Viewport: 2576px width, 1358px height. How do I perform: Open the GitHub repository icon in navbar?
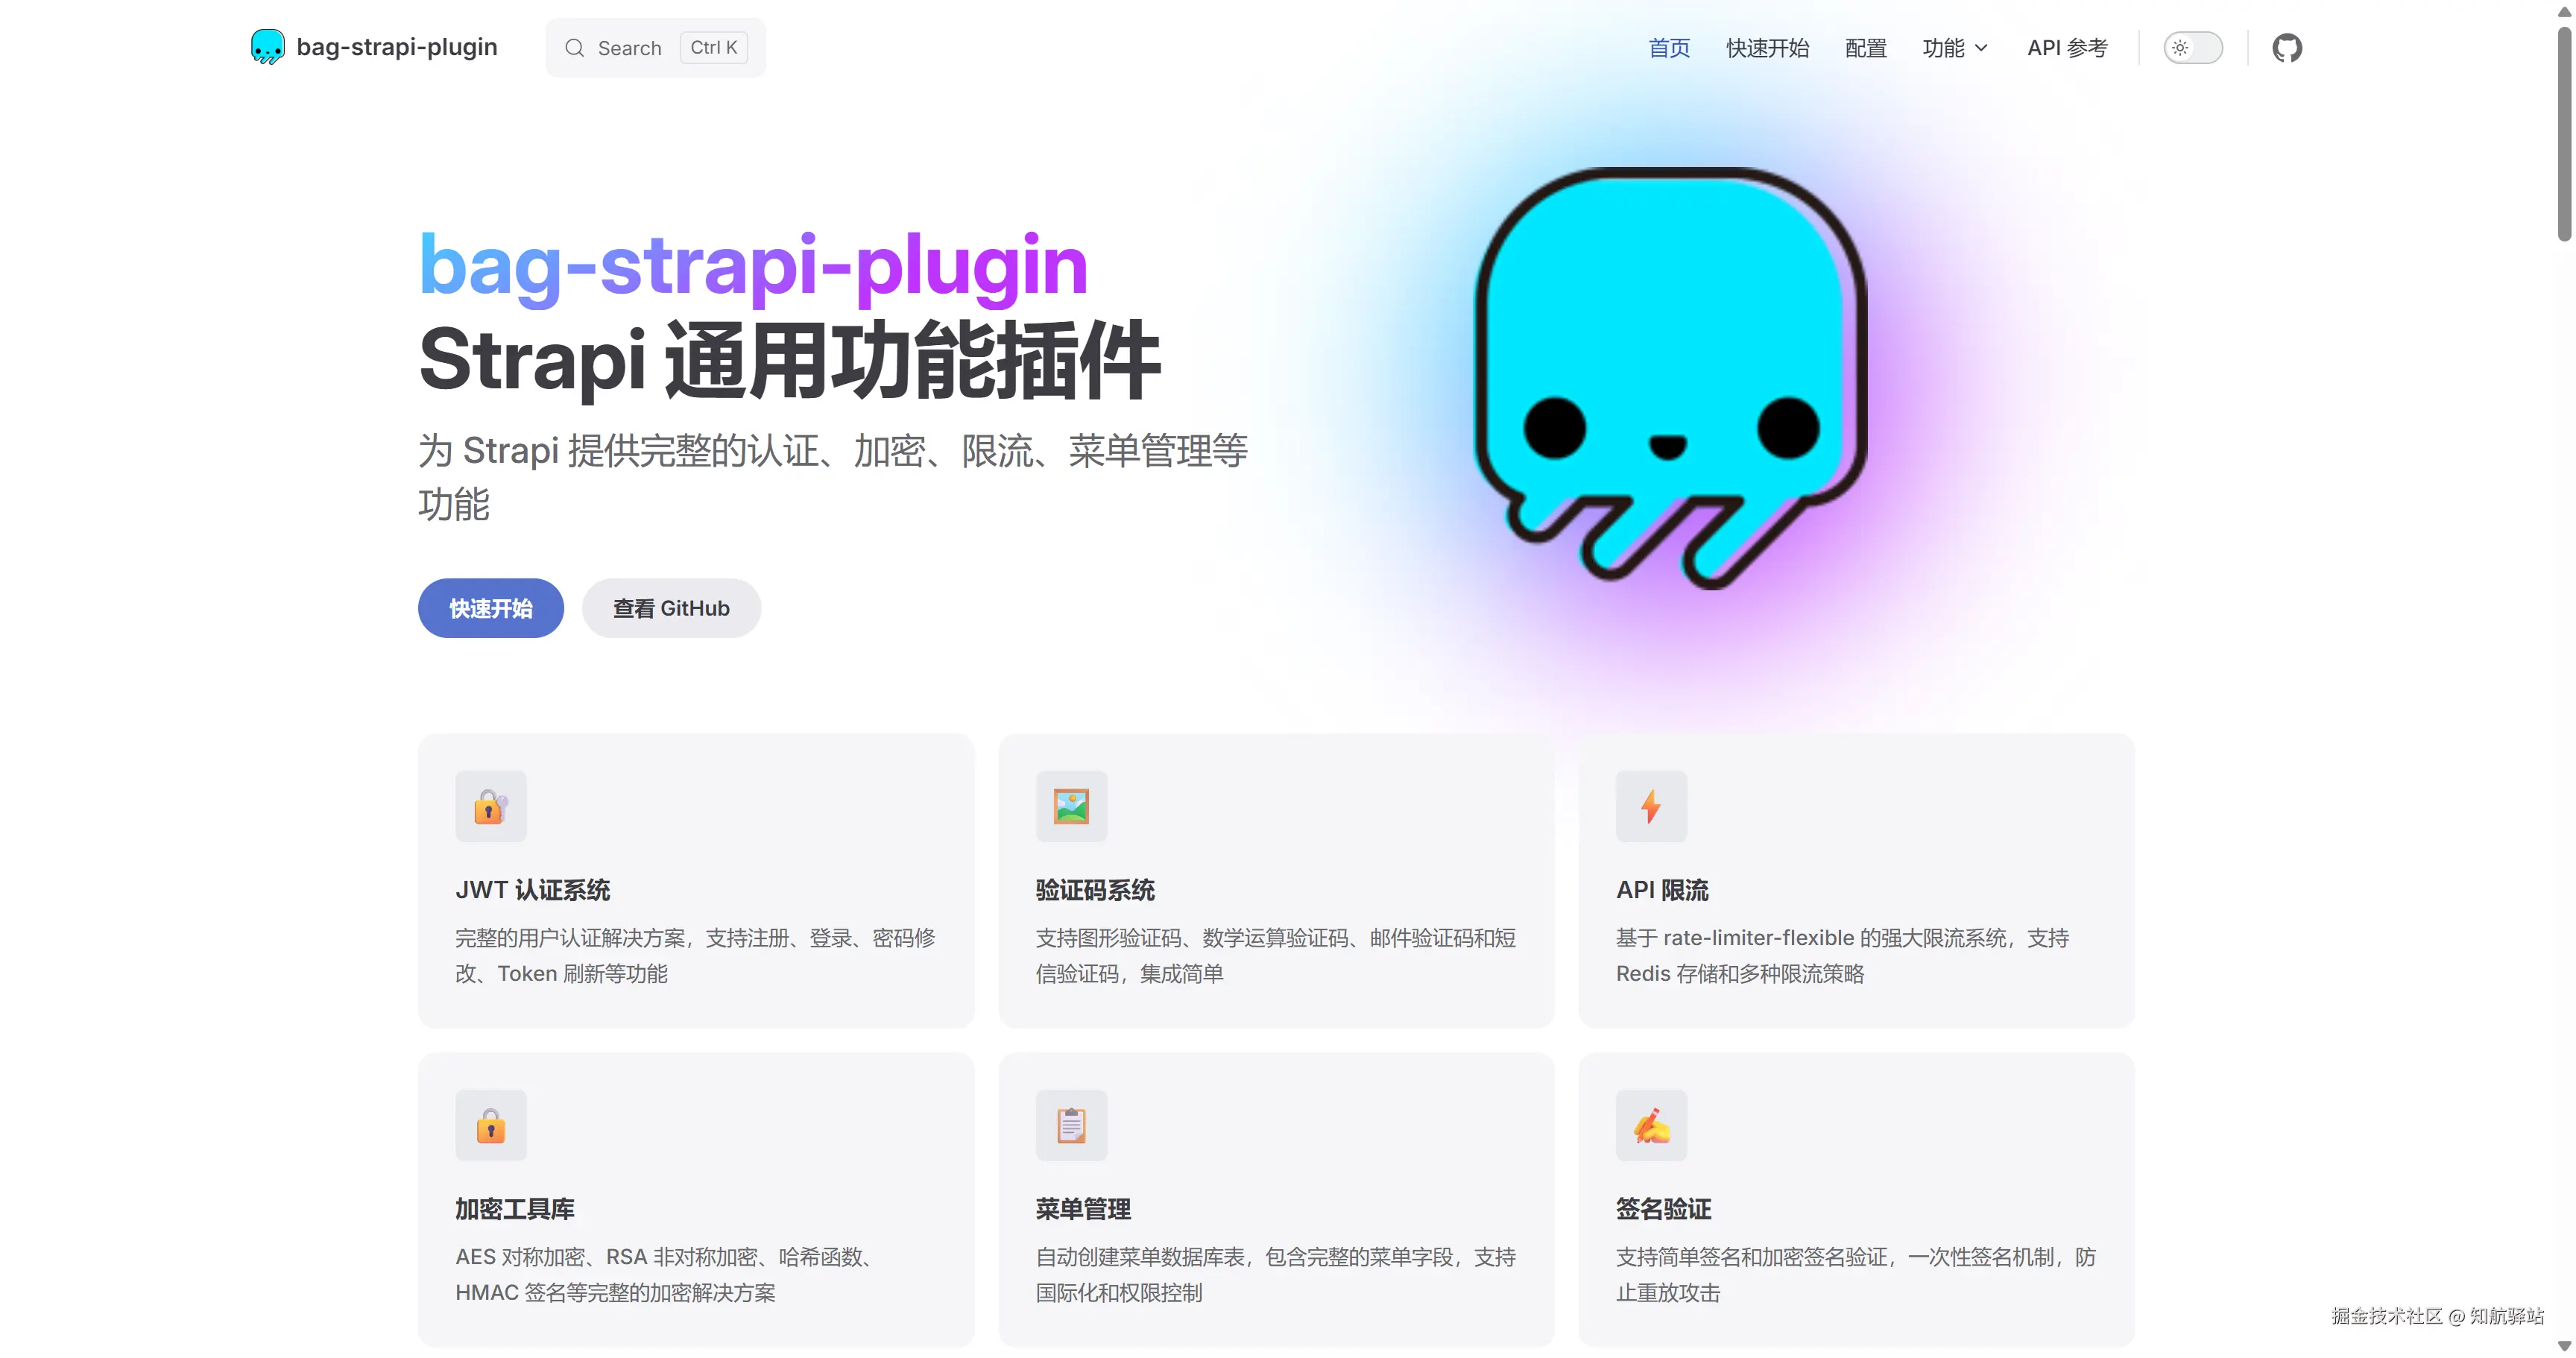pyautogui.click(x=2288, y=47)
